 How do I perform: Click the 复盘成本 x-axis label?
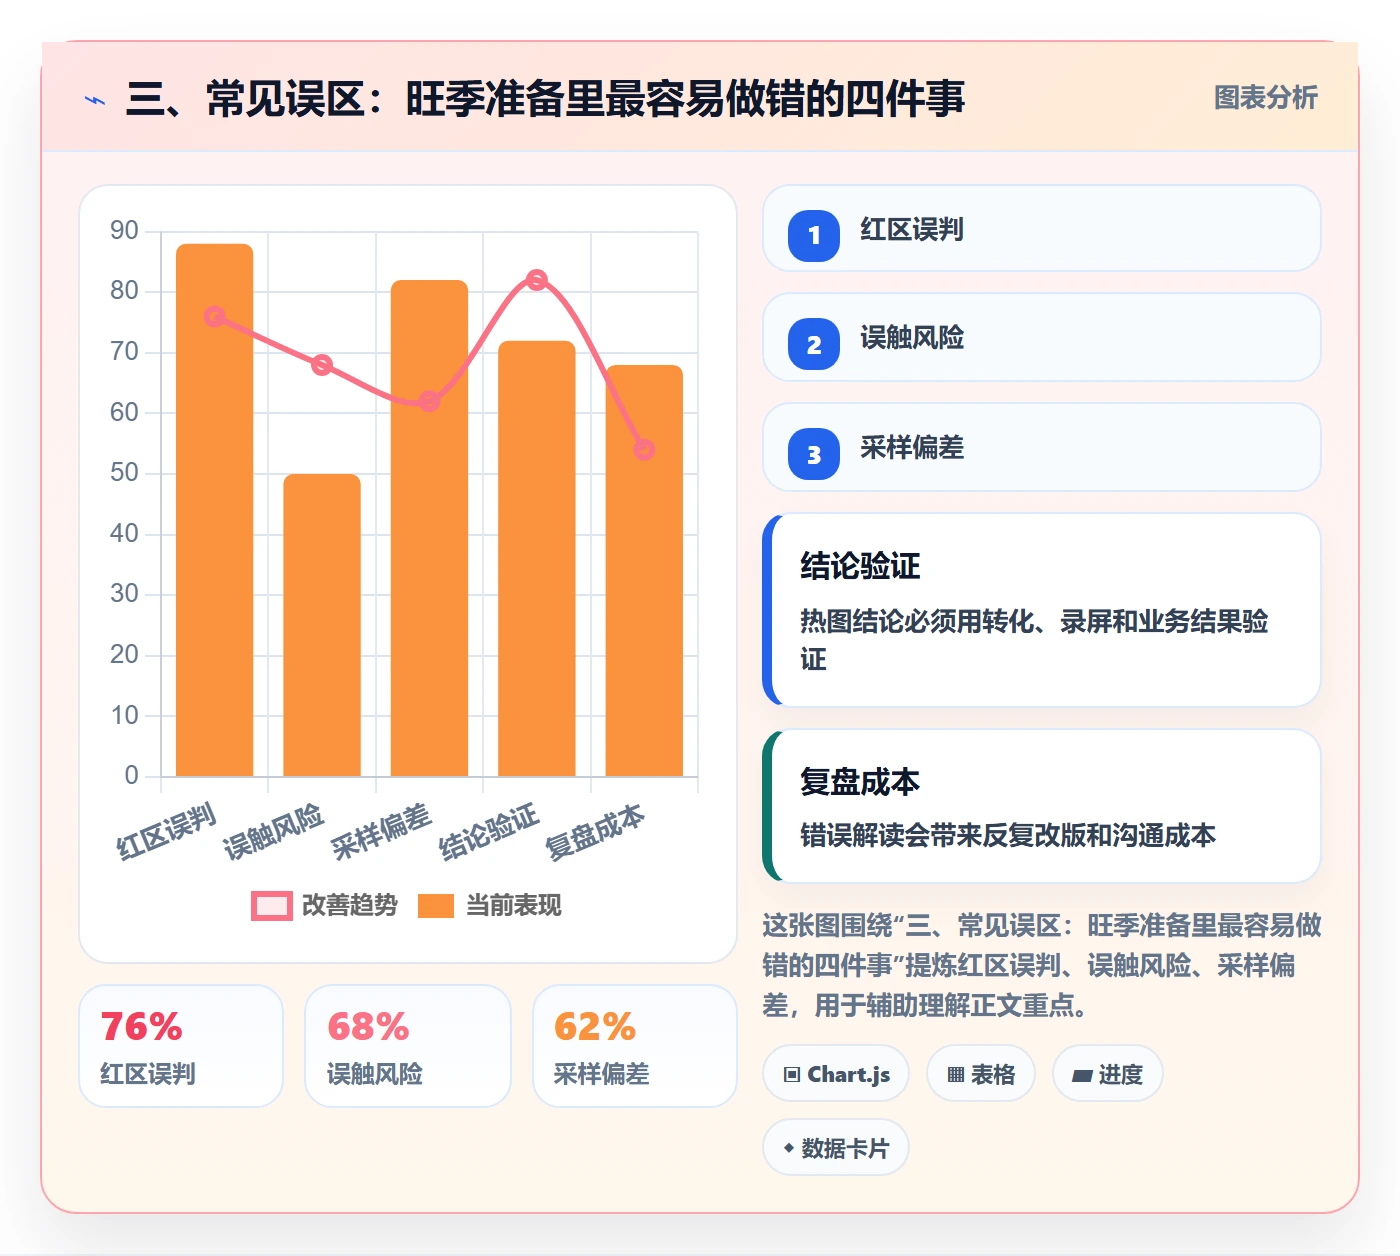[595, 832]
